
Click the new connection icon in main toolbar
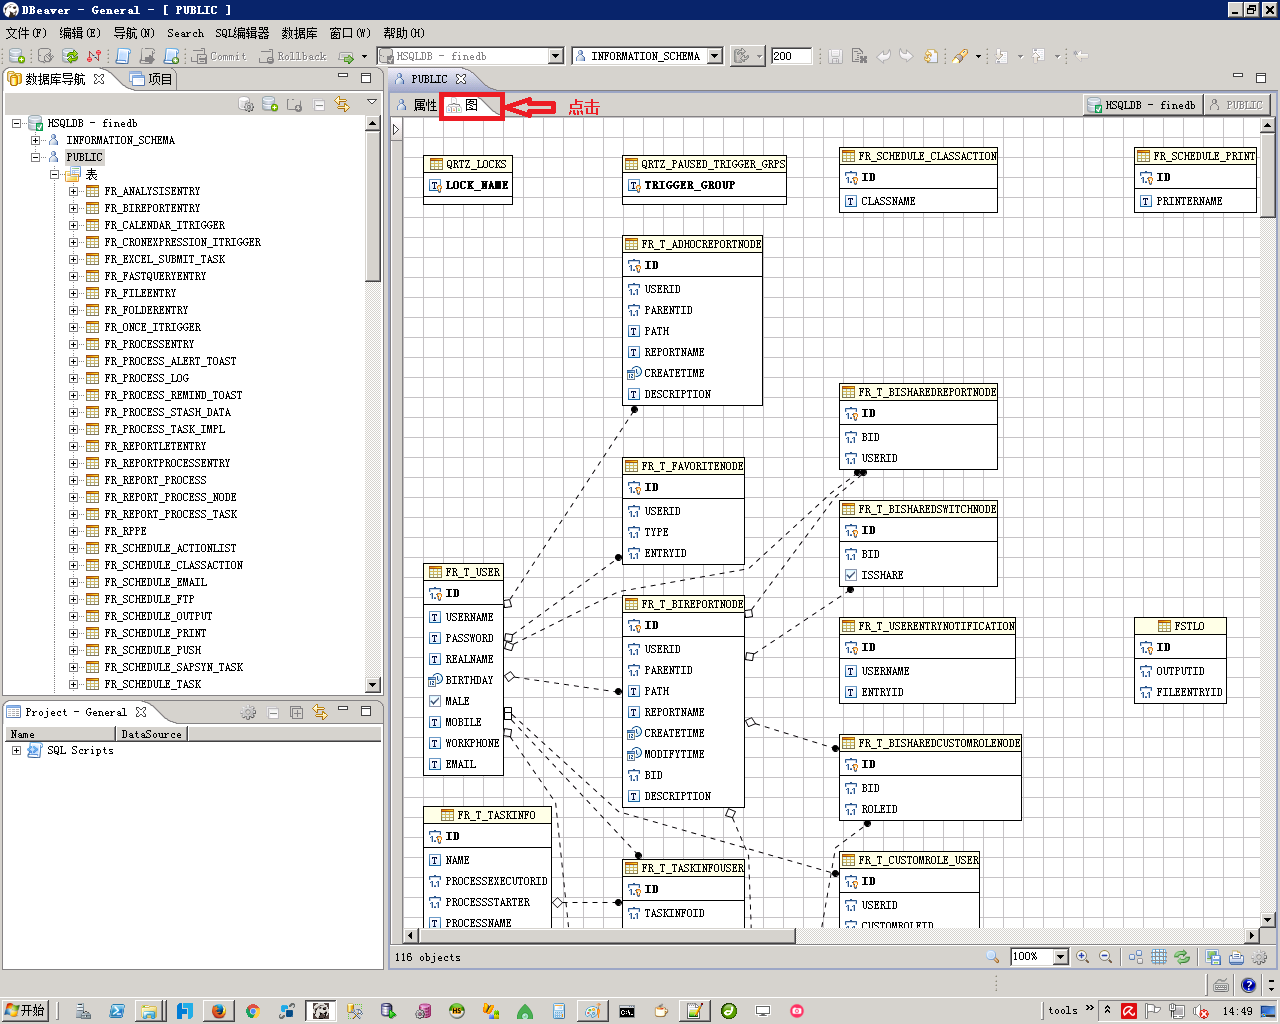click(x=16, y=56)
